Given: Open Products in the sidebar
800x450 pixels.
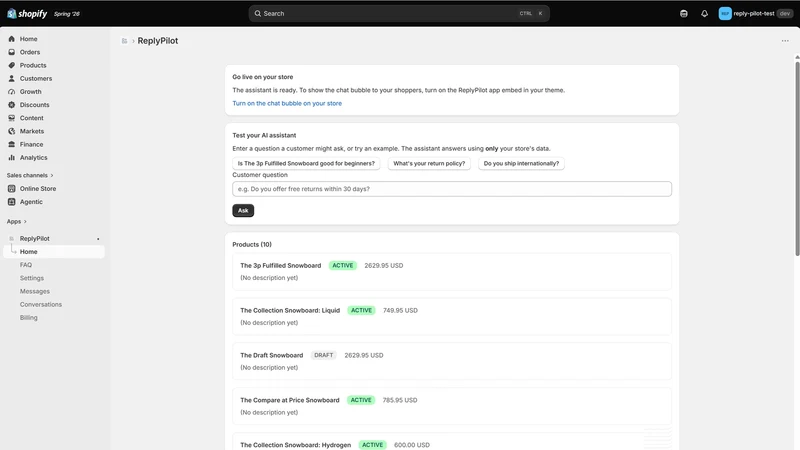Looking at the screenshot, I should pyautogui.click(x=33, y=65).
